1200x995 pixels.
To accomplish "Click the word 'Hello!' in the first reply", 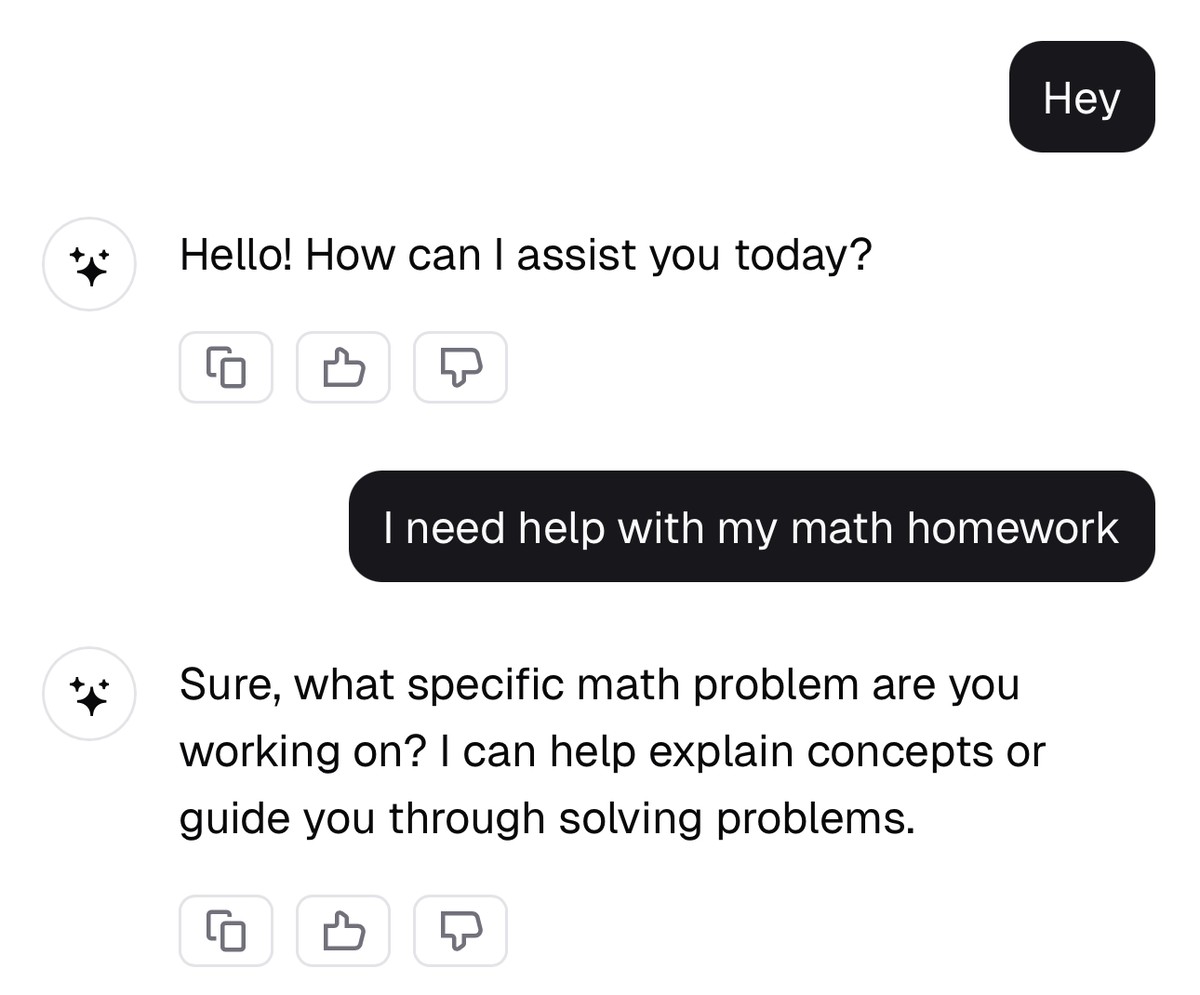I will [x=237, y=255].
